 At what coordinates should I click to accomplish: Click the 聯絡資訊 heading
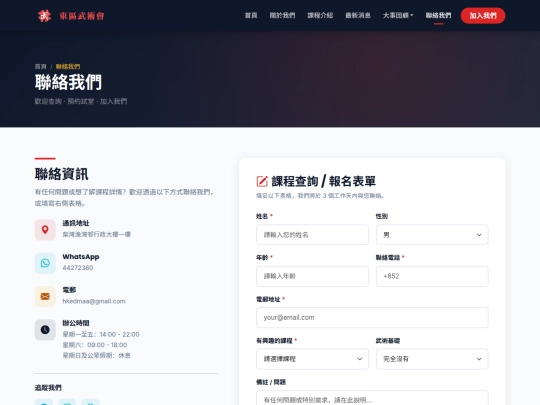pos(61,174)
